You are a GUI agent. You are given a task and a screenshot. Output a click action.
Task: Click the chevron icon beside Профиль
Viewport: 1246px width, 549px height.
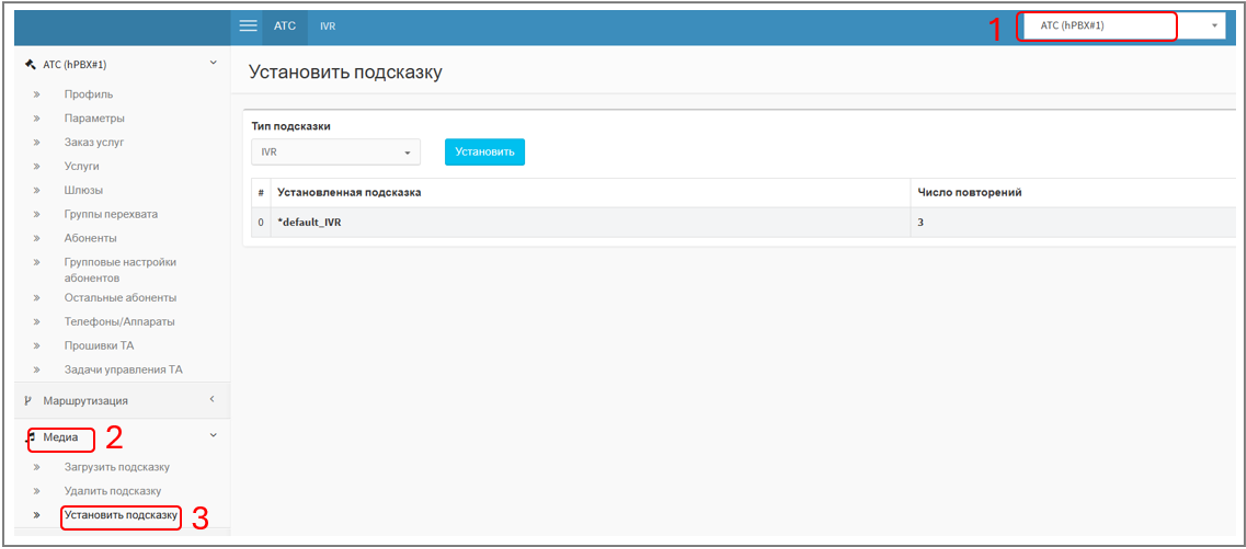[x=36, y=95]
